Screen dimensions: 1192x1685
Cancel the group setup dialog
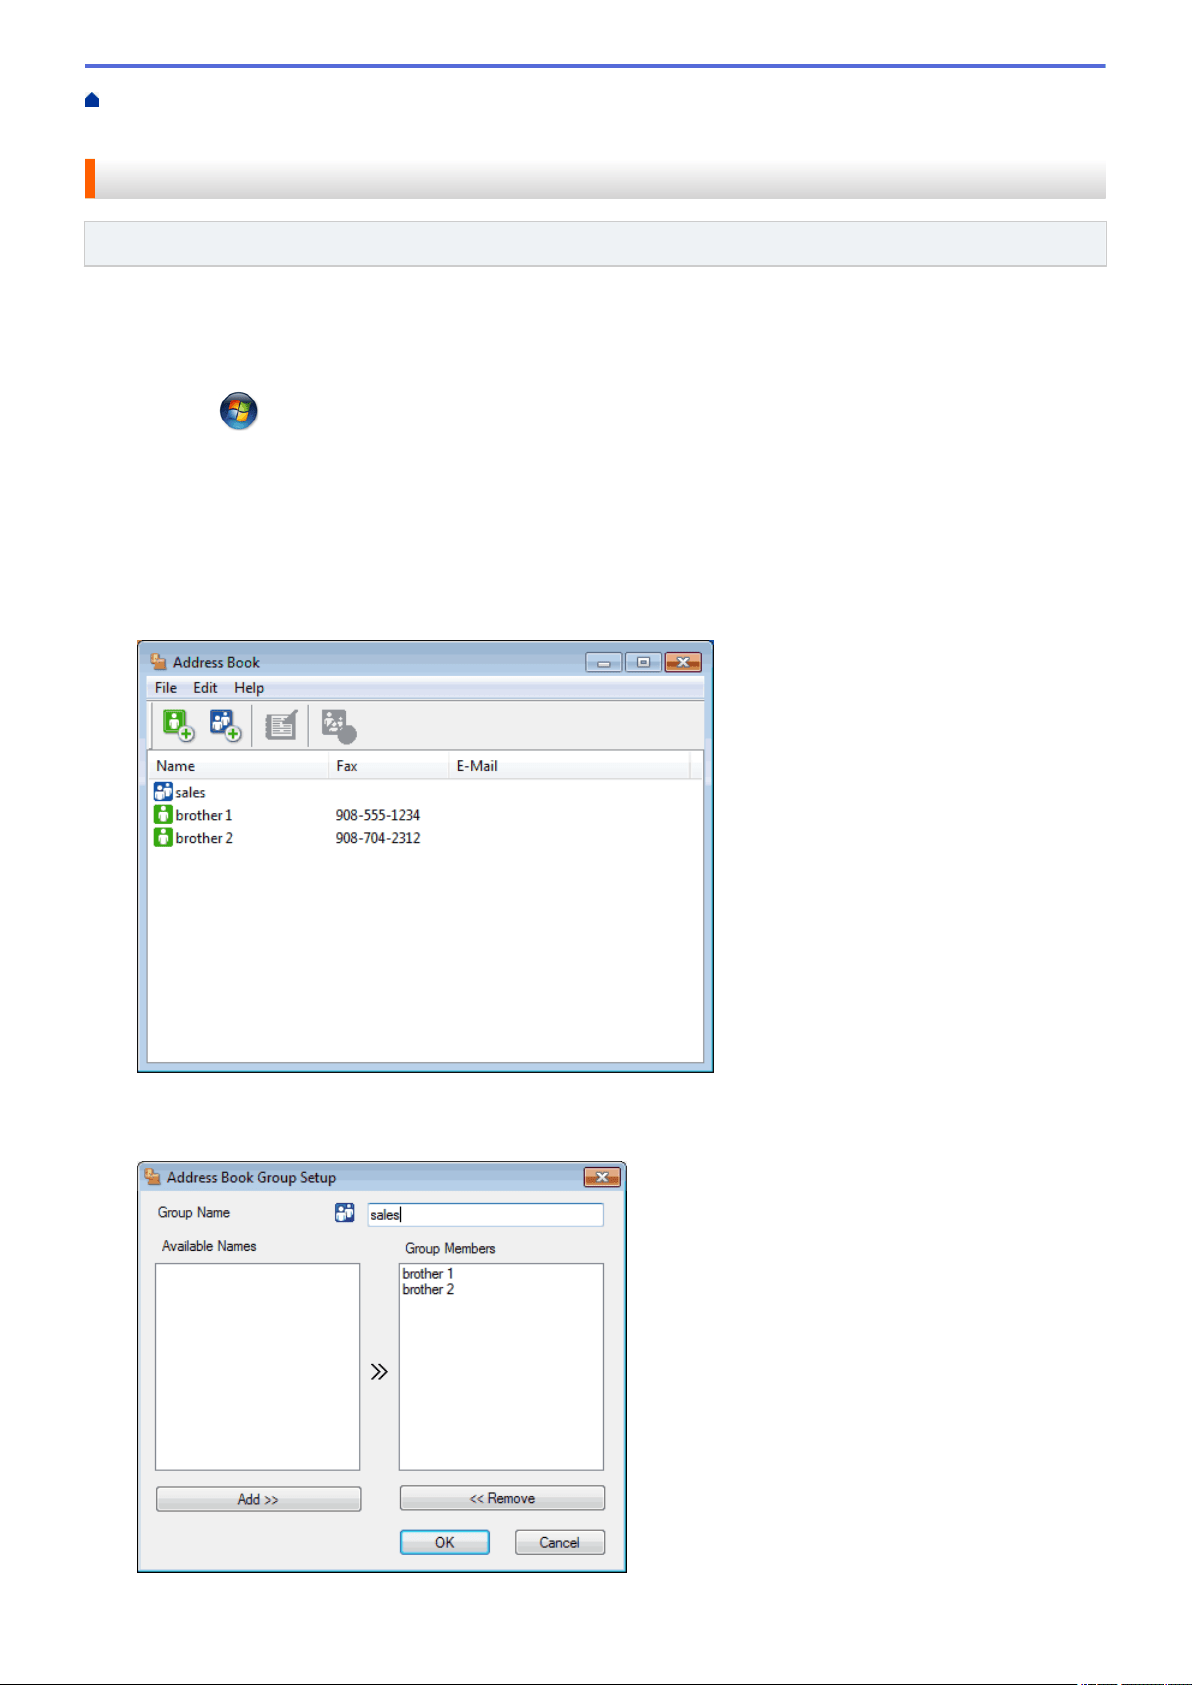(x=560, y=1542)
